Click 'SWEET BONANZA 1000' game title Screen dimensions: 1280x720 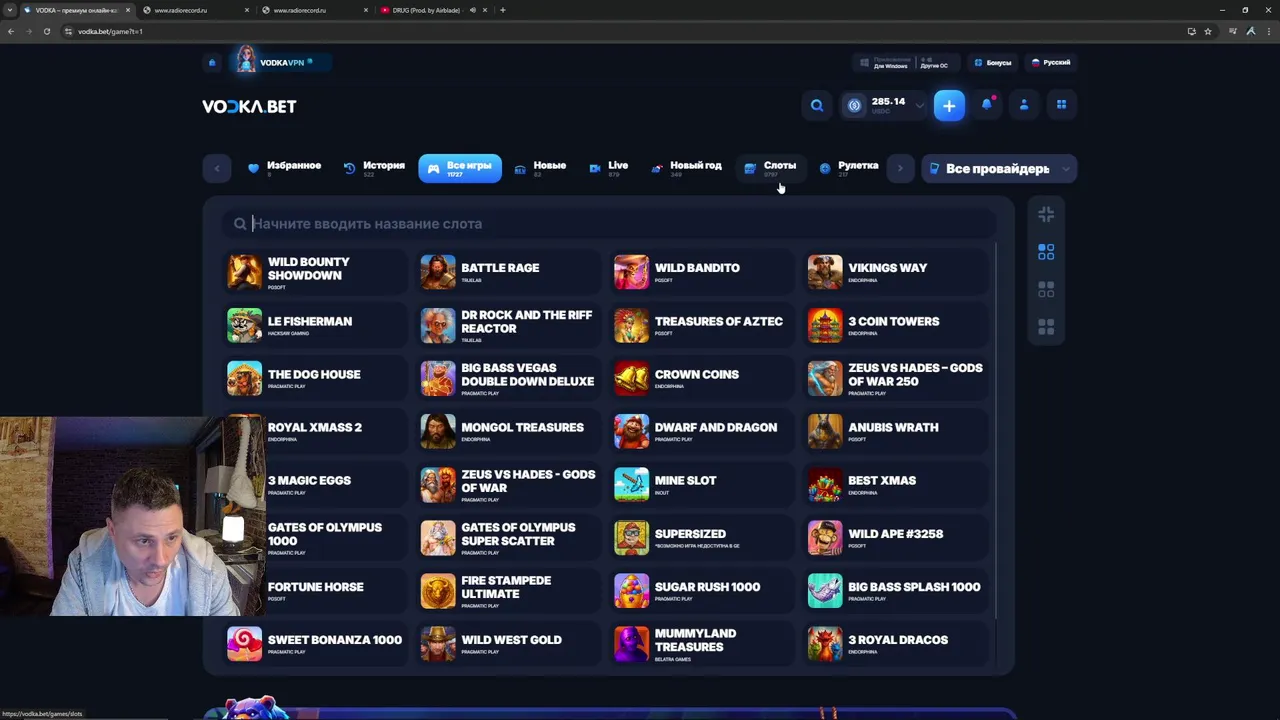pos(335,640)
